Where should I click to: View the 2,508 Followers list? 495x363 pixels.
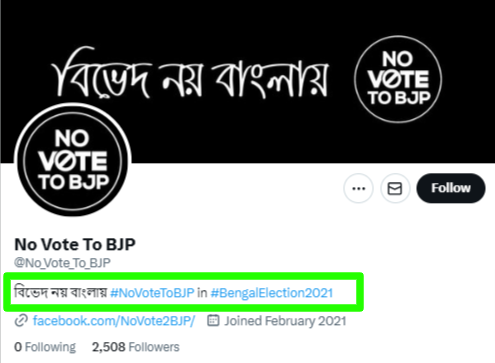click(x=136, y=347)
